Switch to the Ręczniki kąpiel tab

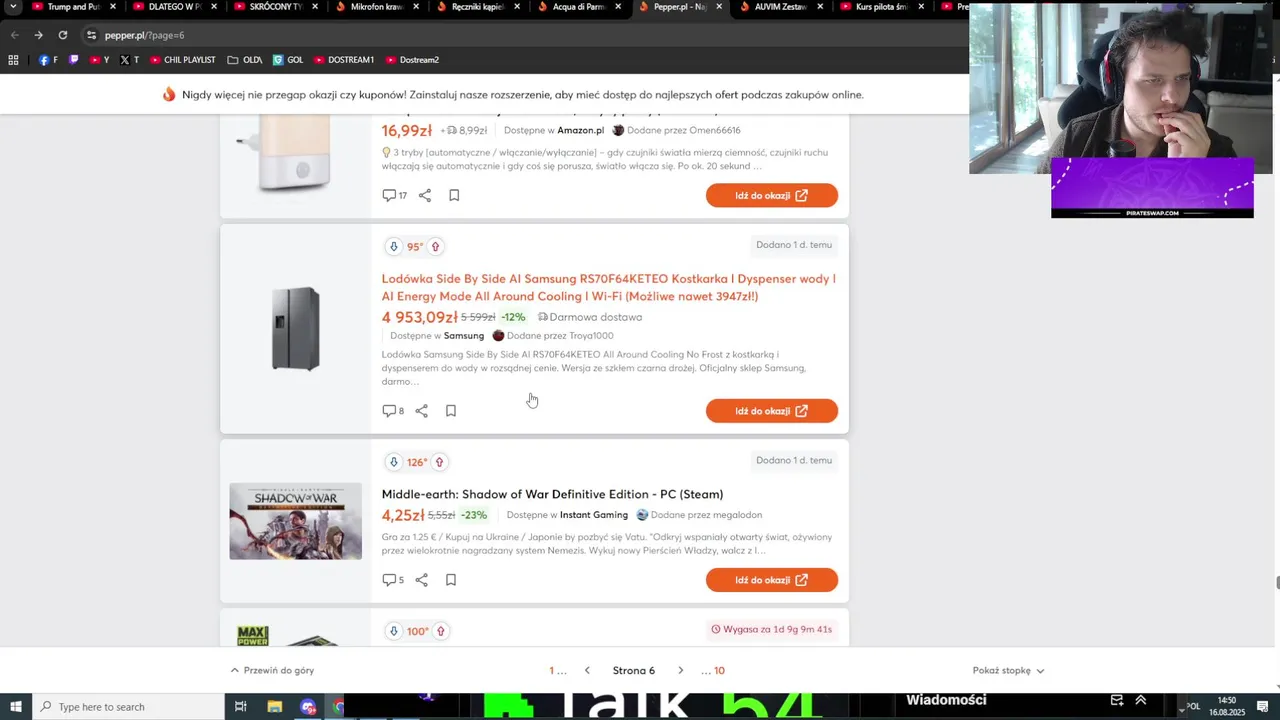(x=478, y=7)
